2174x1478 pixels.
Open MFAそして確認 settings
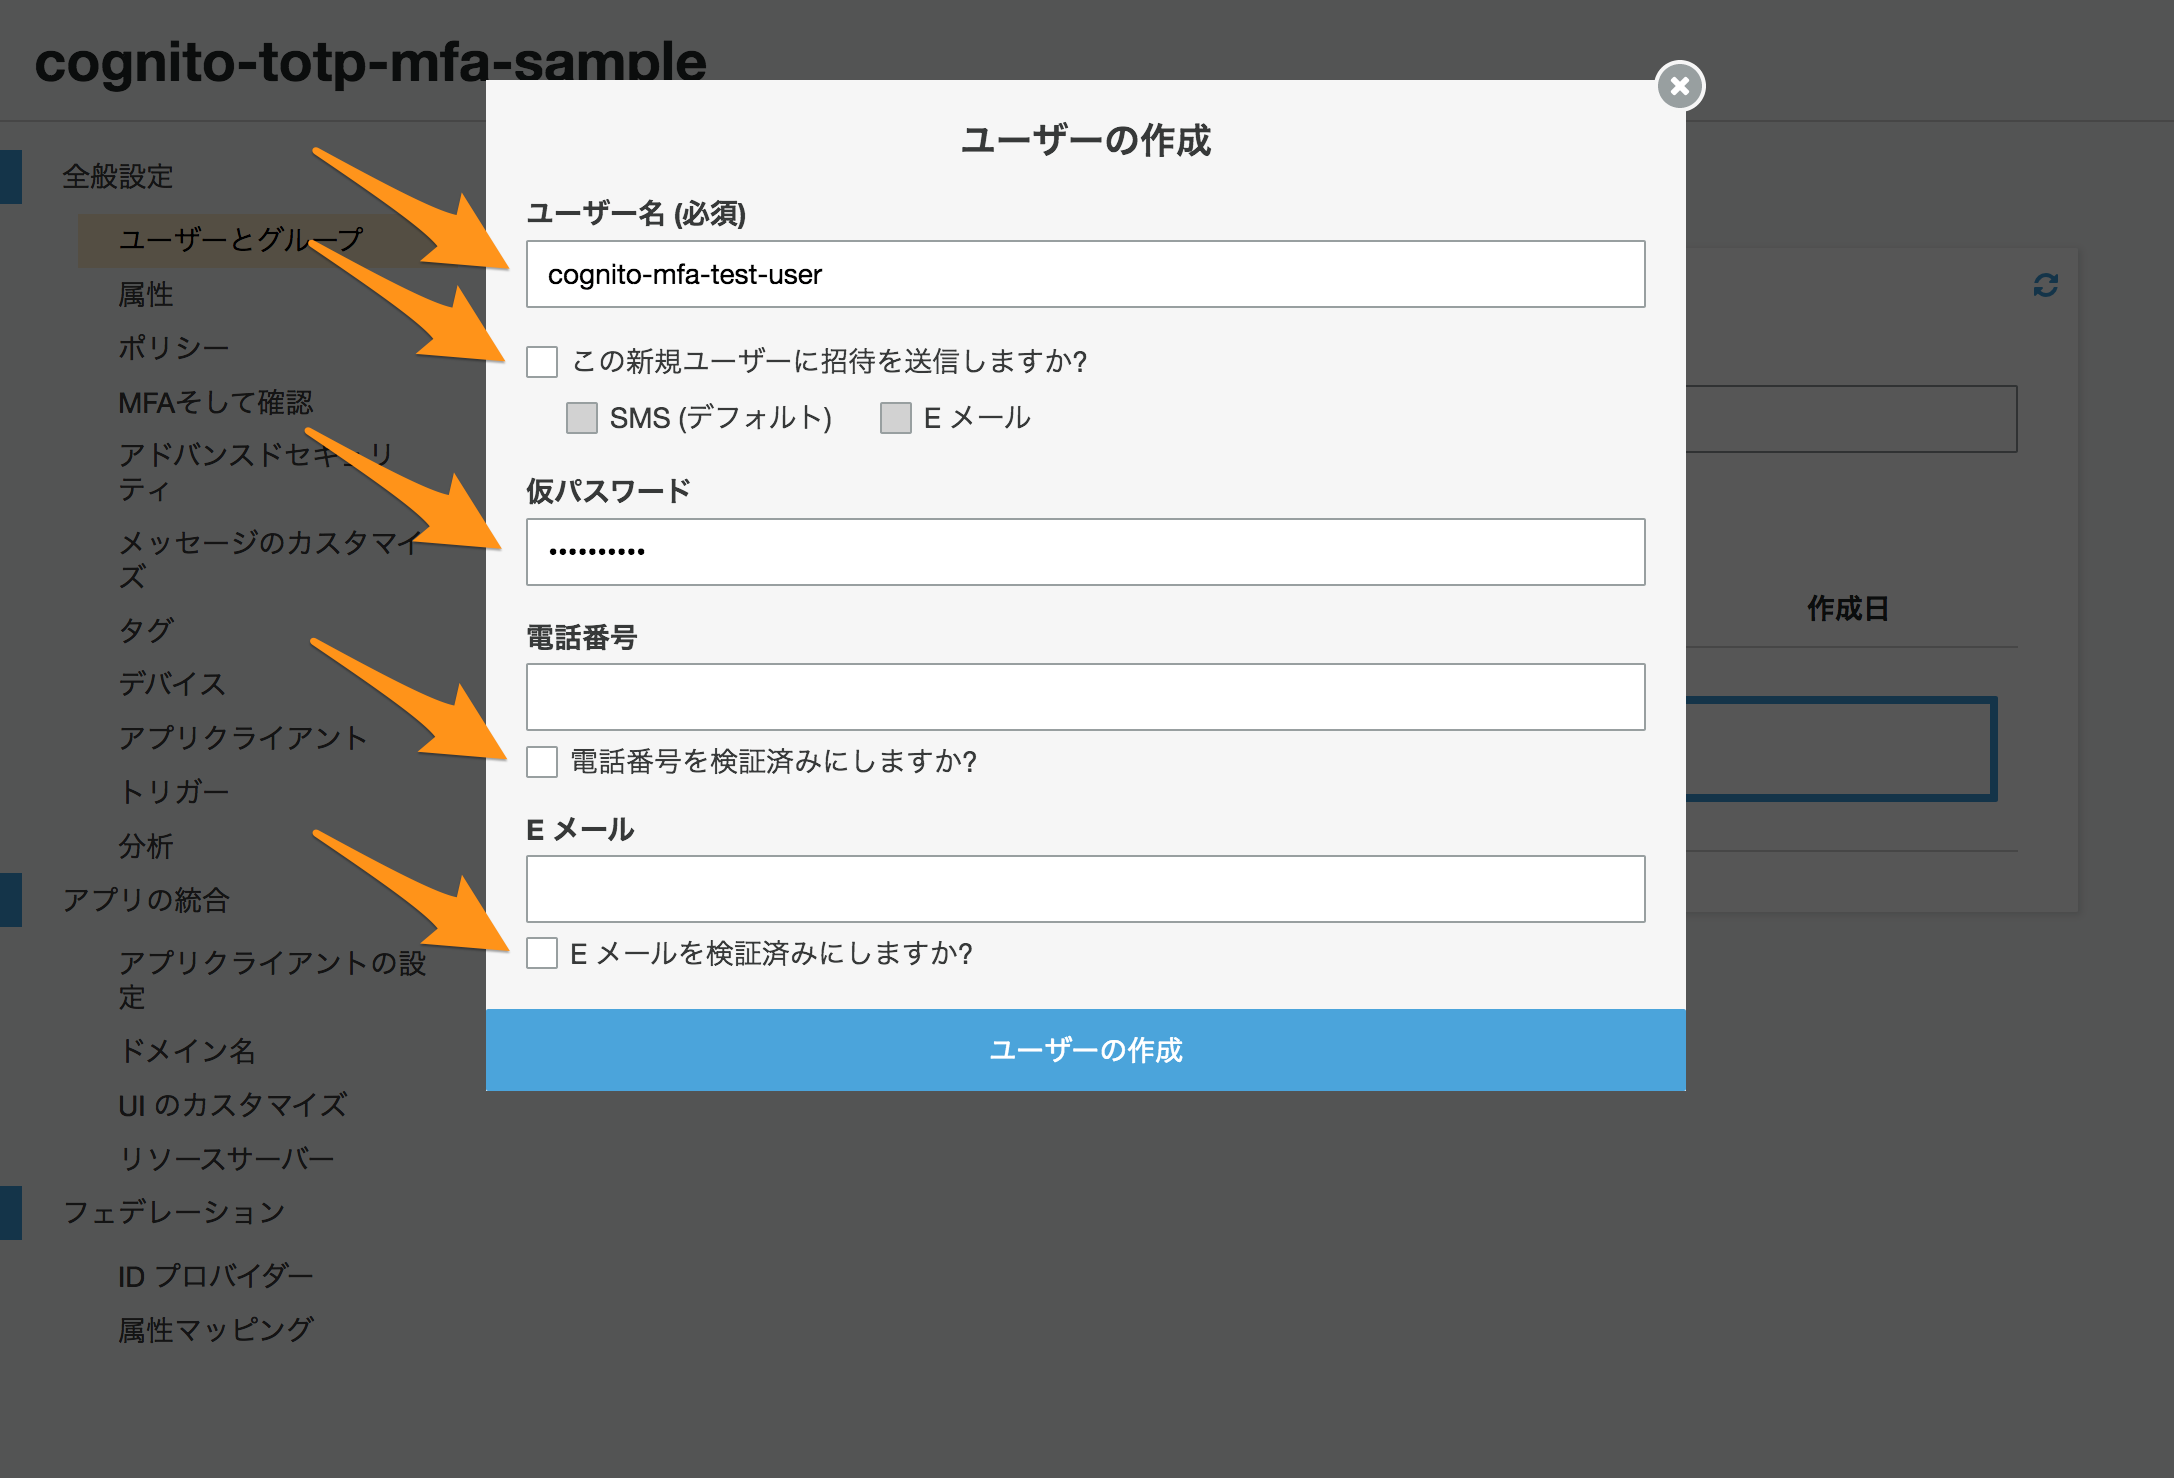[217, 402]
